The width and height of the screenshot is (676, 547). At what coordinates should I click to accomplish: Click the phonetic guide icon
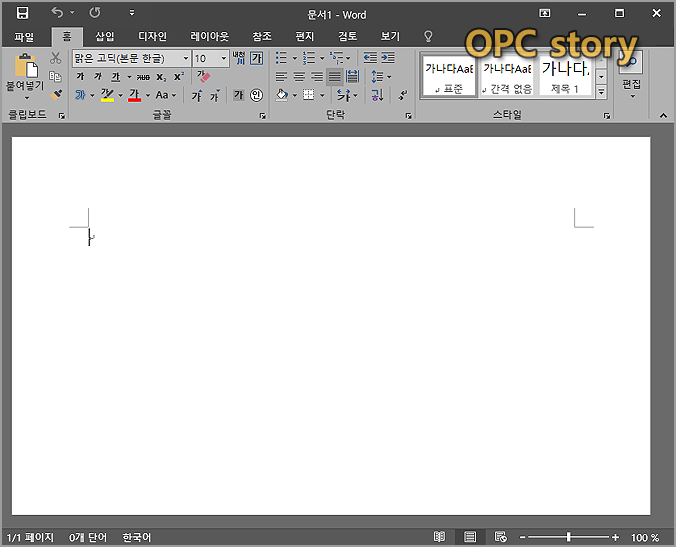point(238,58)
